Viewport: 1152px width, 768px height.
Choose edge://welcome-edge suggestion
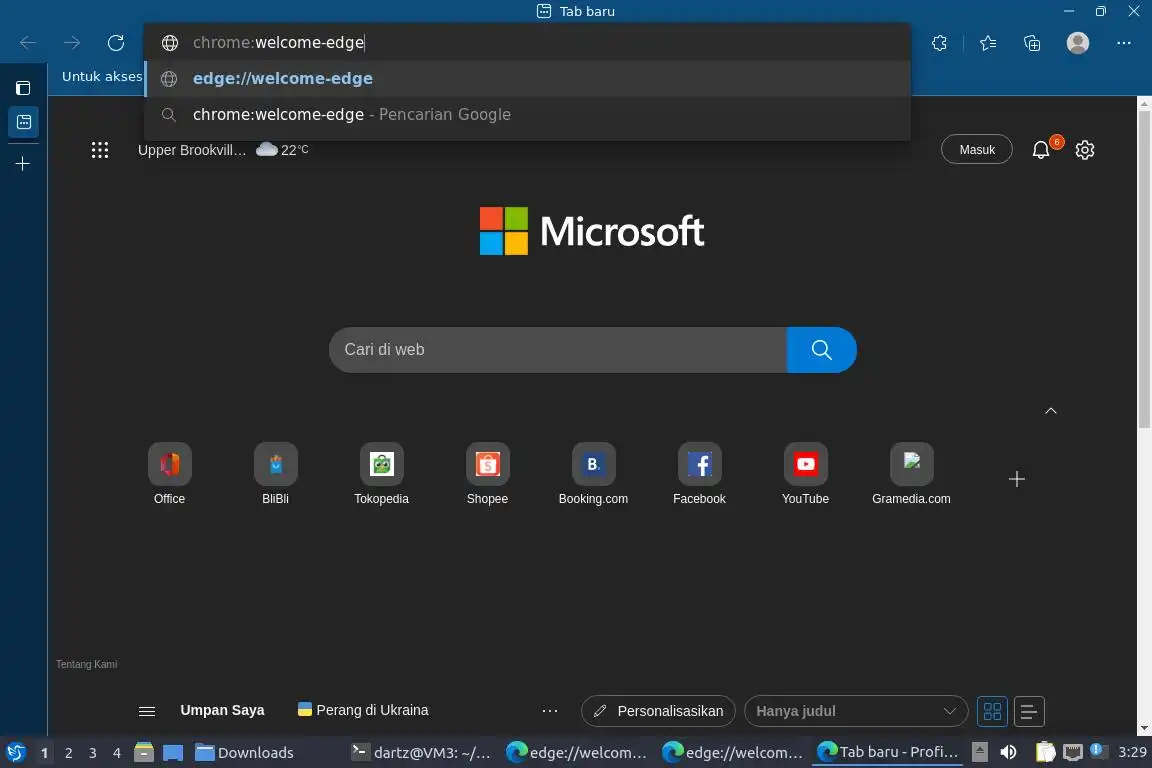(528, 79)
